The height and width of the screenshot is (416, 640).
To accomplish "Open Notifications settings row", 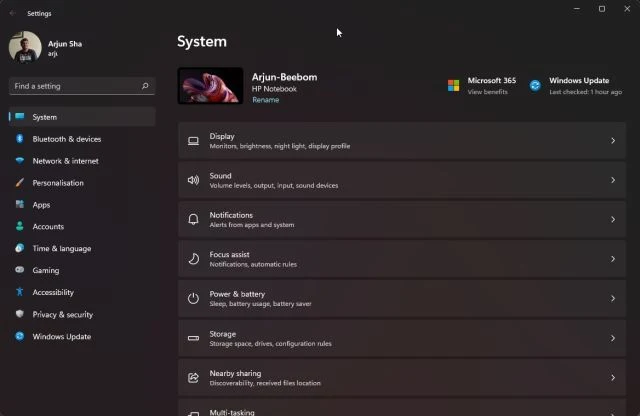I will point(402,220).
